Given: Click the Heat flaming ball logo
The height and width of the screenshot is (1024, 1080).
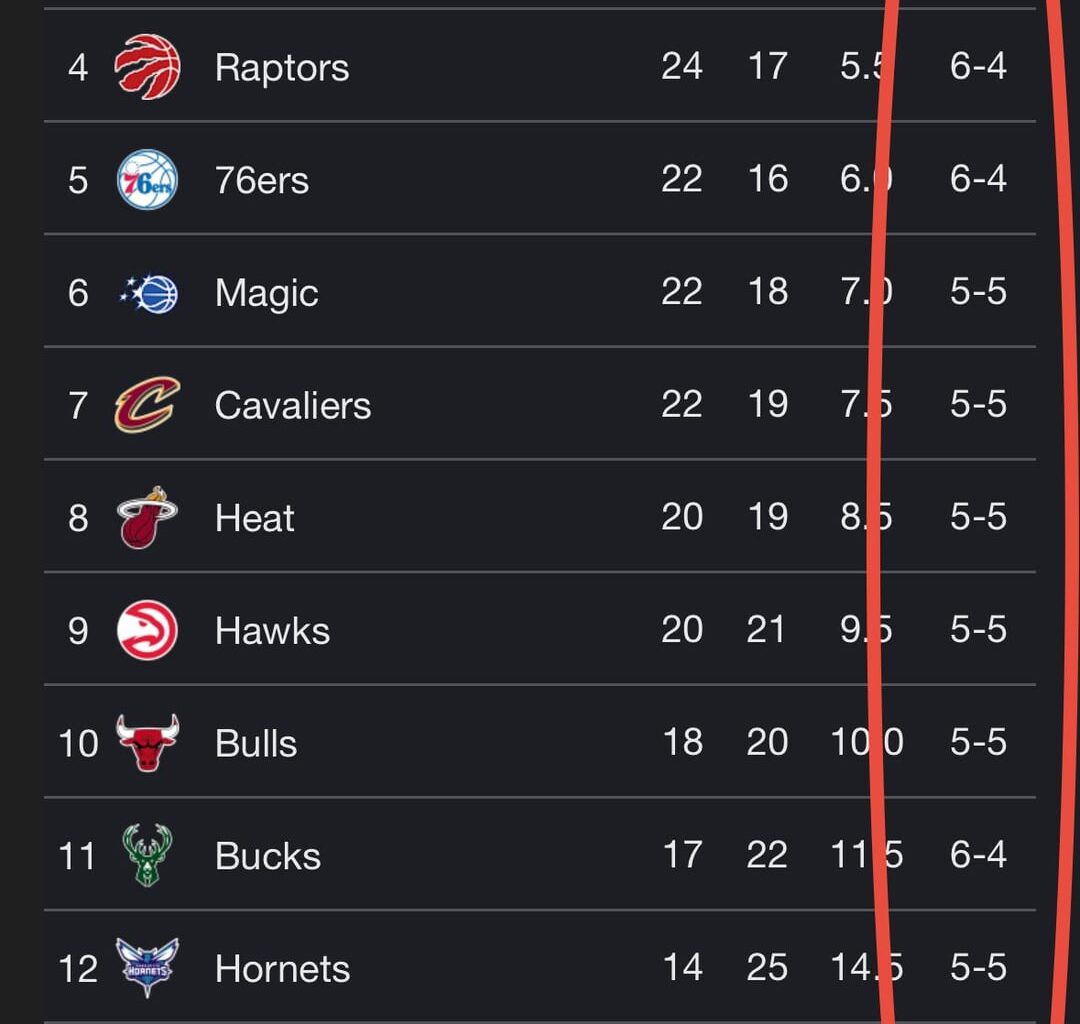Looking at the screenshot, I should [x=148, y=517].
